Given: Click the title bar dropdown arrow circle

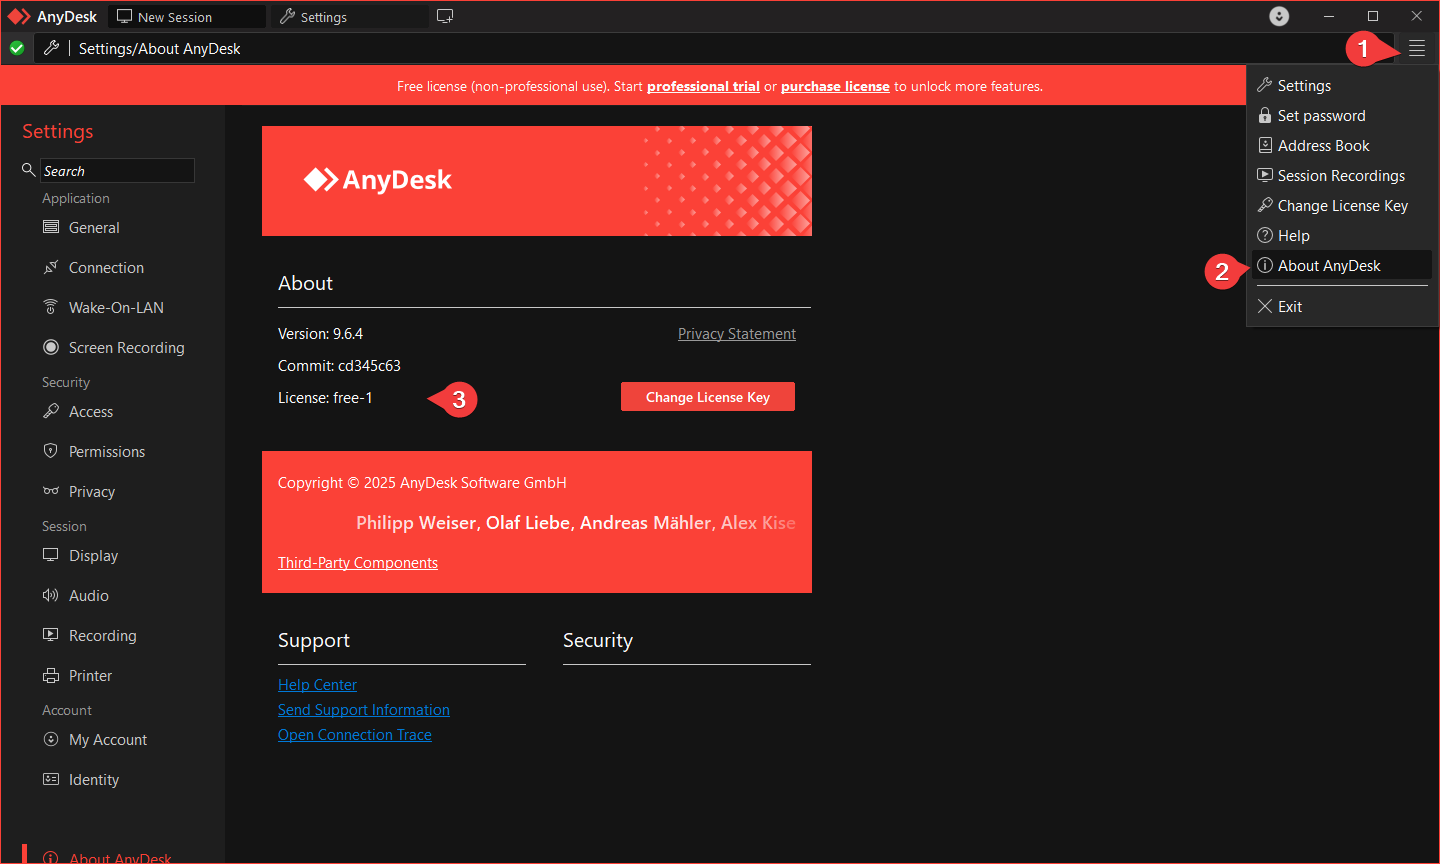Looking at the screenshot, I should click(1279, 16).
